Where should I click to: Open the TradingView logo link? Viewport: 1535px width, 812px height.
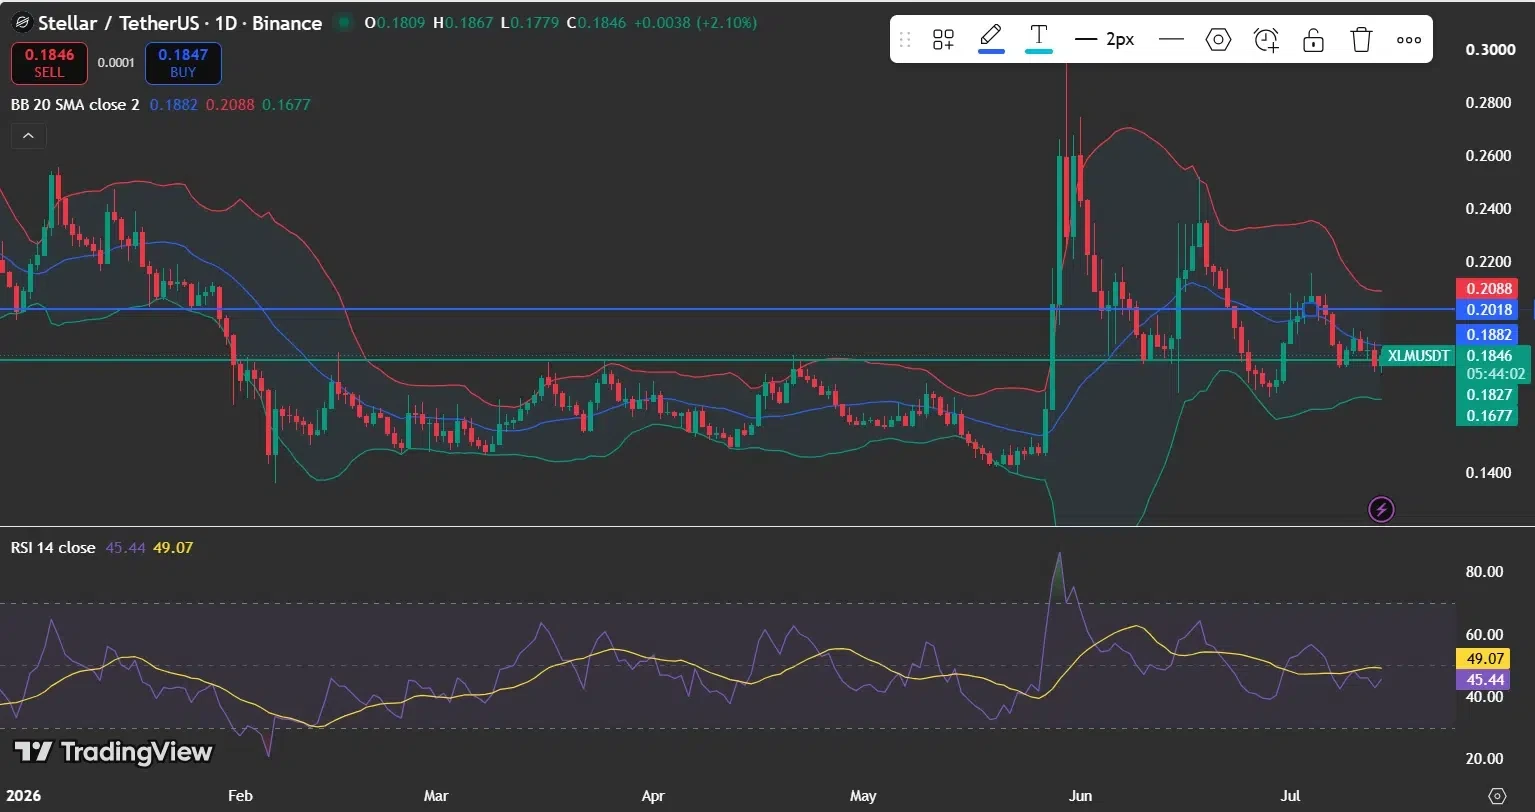pos(113,752)
